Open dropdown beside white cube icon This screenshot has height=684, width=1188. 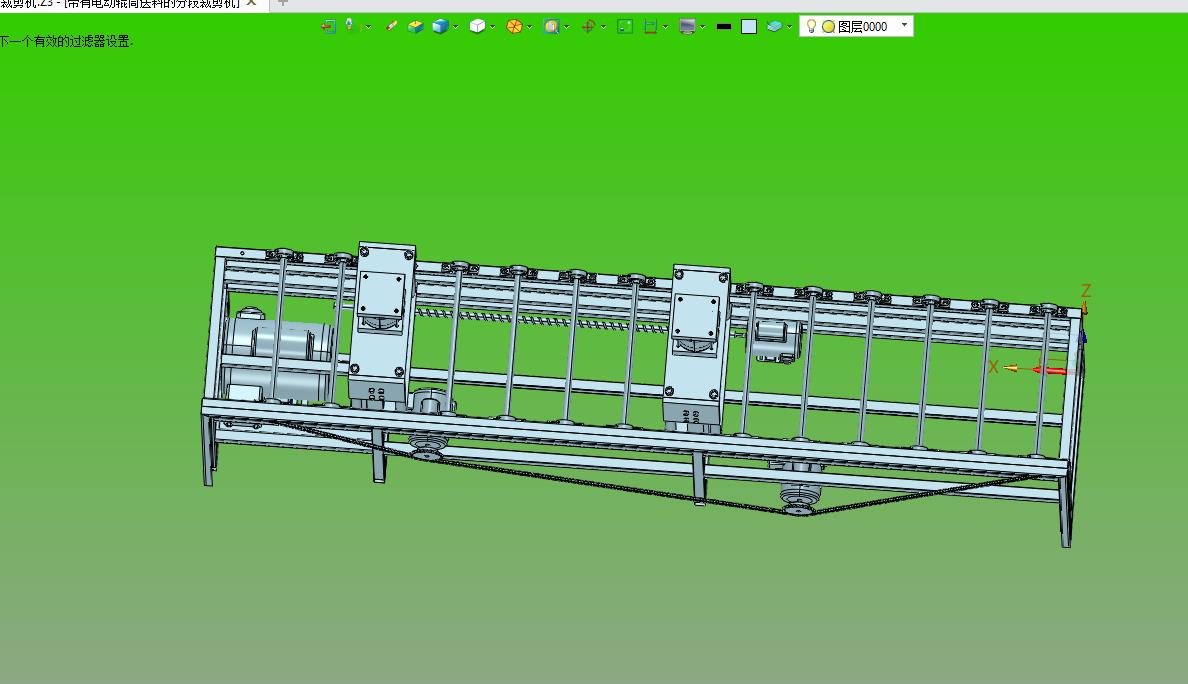(x=492, y=27)
